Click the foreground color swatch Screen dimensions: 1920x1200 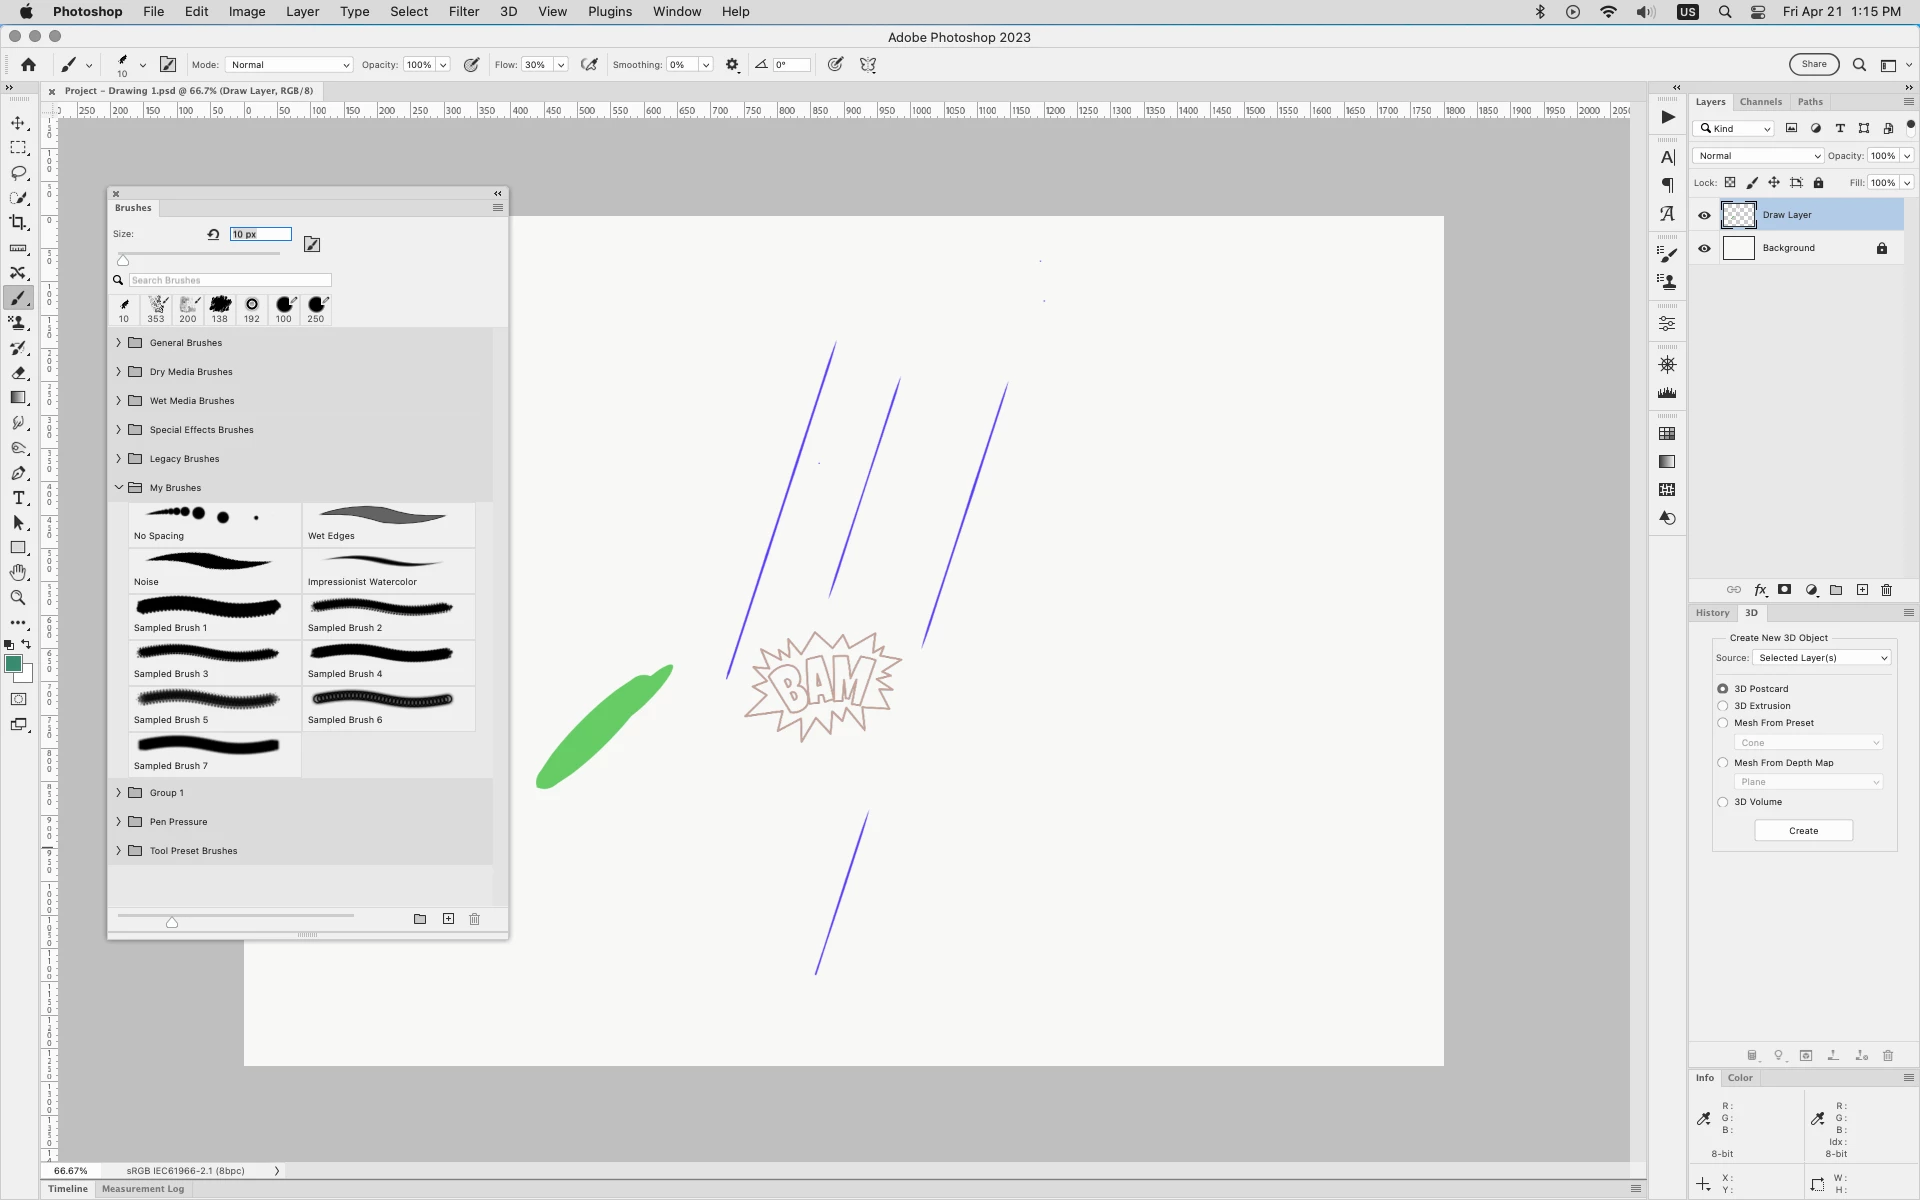point(13,664)
